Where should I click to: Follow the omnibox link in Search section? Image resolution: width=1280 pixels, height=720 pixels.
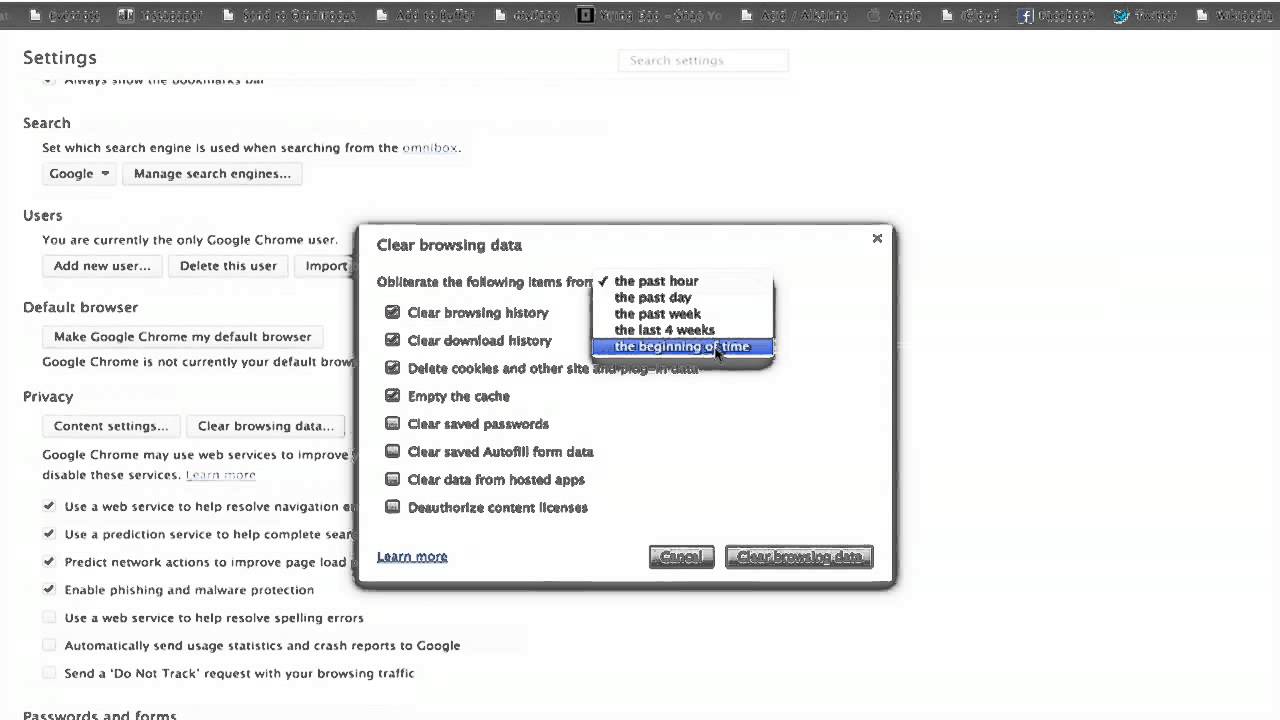pyautogui.click(x=430, y=148)
